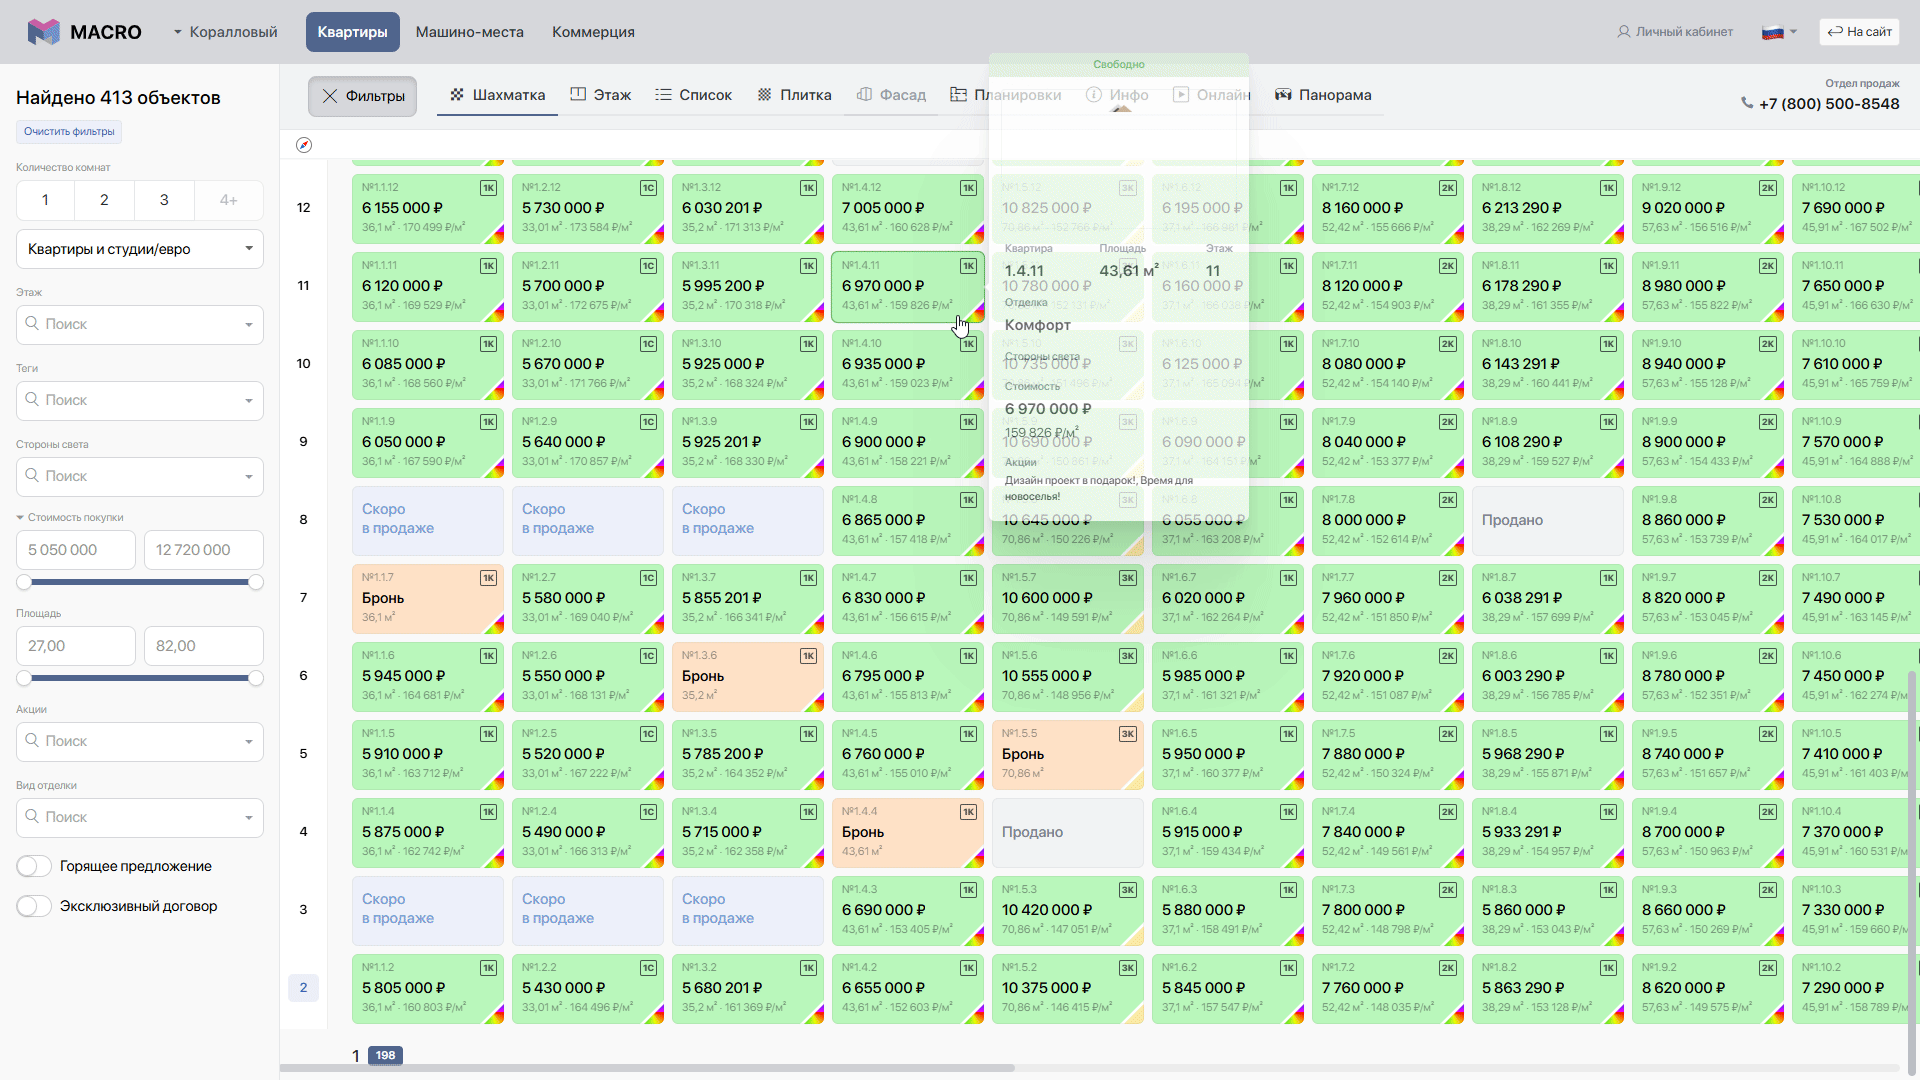Open the language flag dropdown

coord(1779,32)
